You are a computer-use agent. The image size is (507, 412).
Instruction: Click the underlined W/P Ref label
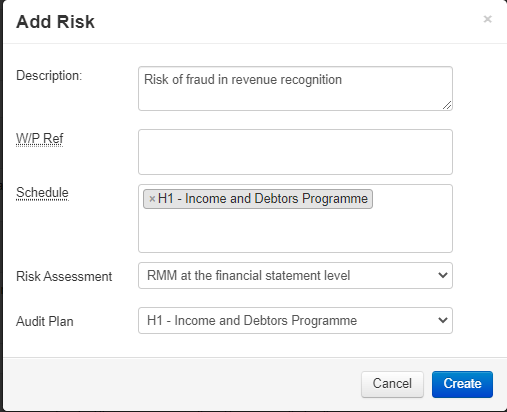click(40, 138)
